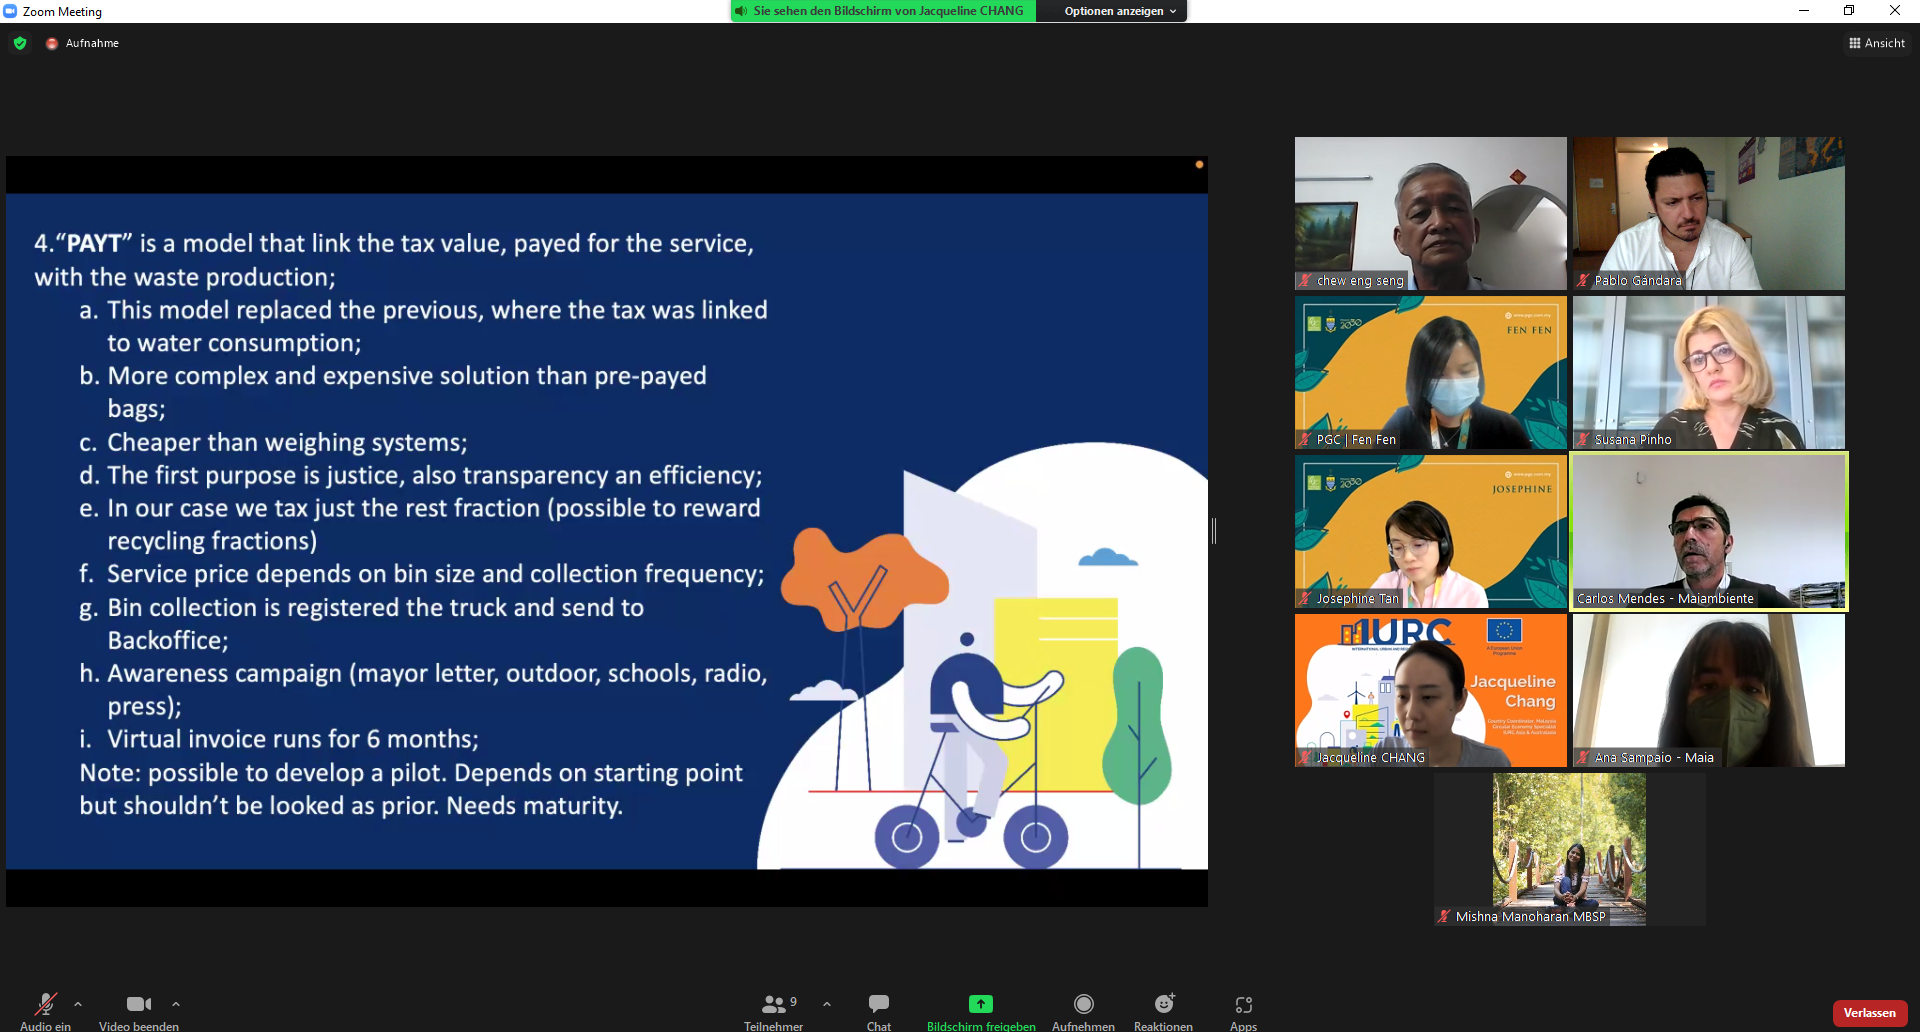Expand audio options arrow next to Audio ein
1920x1032 pixels.
click(x=78, y=1004)
